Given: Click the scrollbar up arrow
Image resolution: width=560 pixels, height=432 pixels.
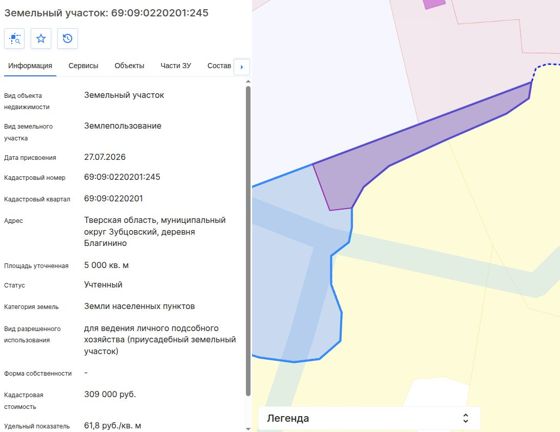Looking at the screenshot, I should (x=248, y=82).
